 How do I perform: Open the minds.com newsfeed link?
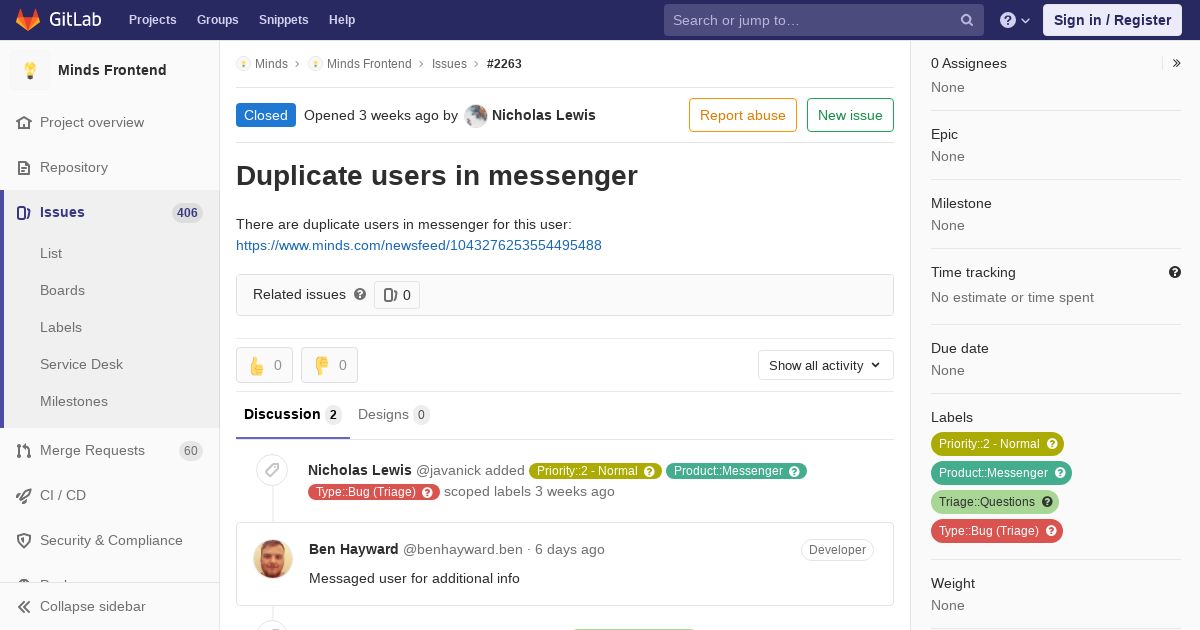pyautogui.click(x=419, y=245)
